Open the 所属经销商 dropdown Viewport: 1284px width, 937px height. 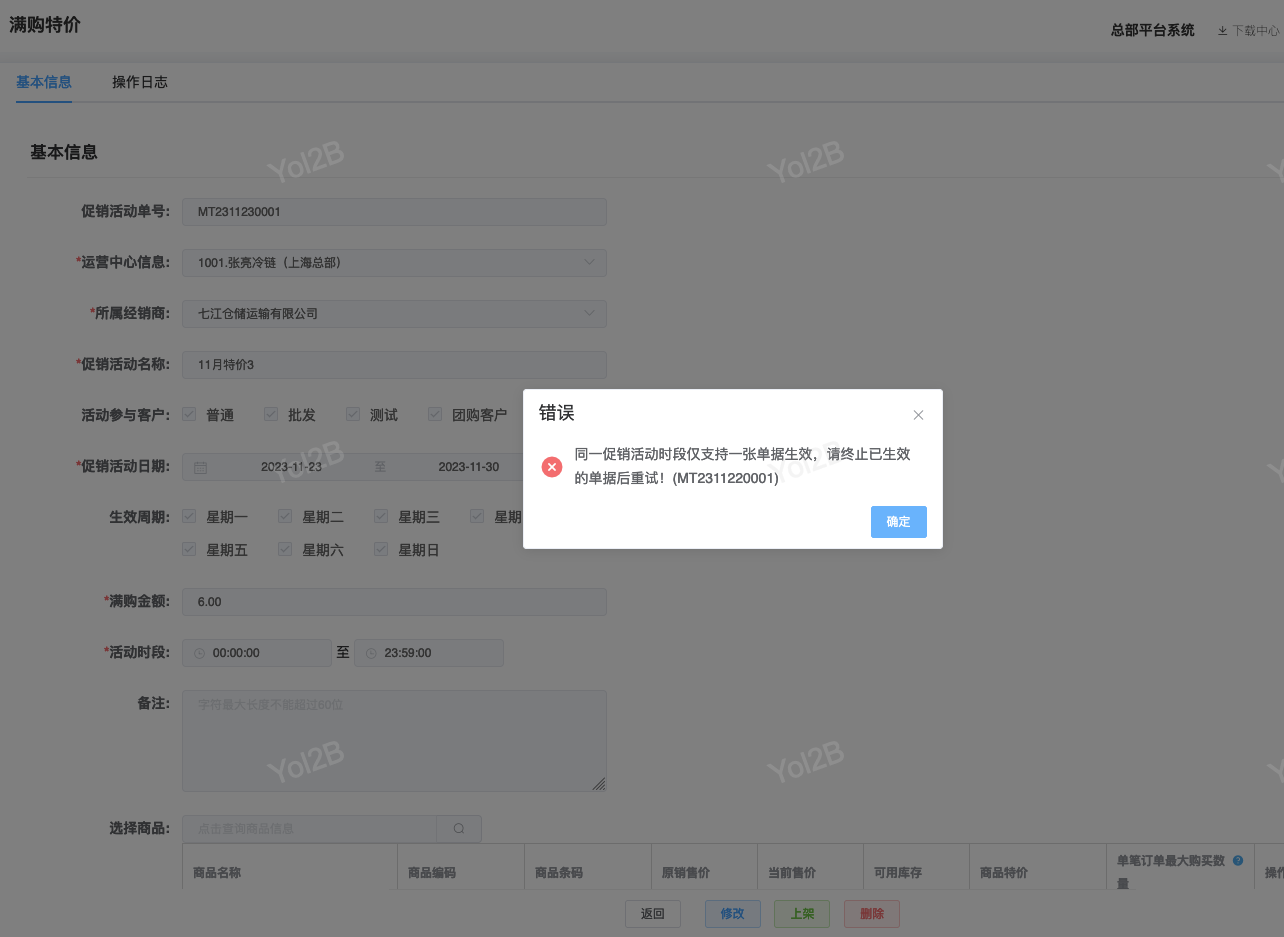394,314
